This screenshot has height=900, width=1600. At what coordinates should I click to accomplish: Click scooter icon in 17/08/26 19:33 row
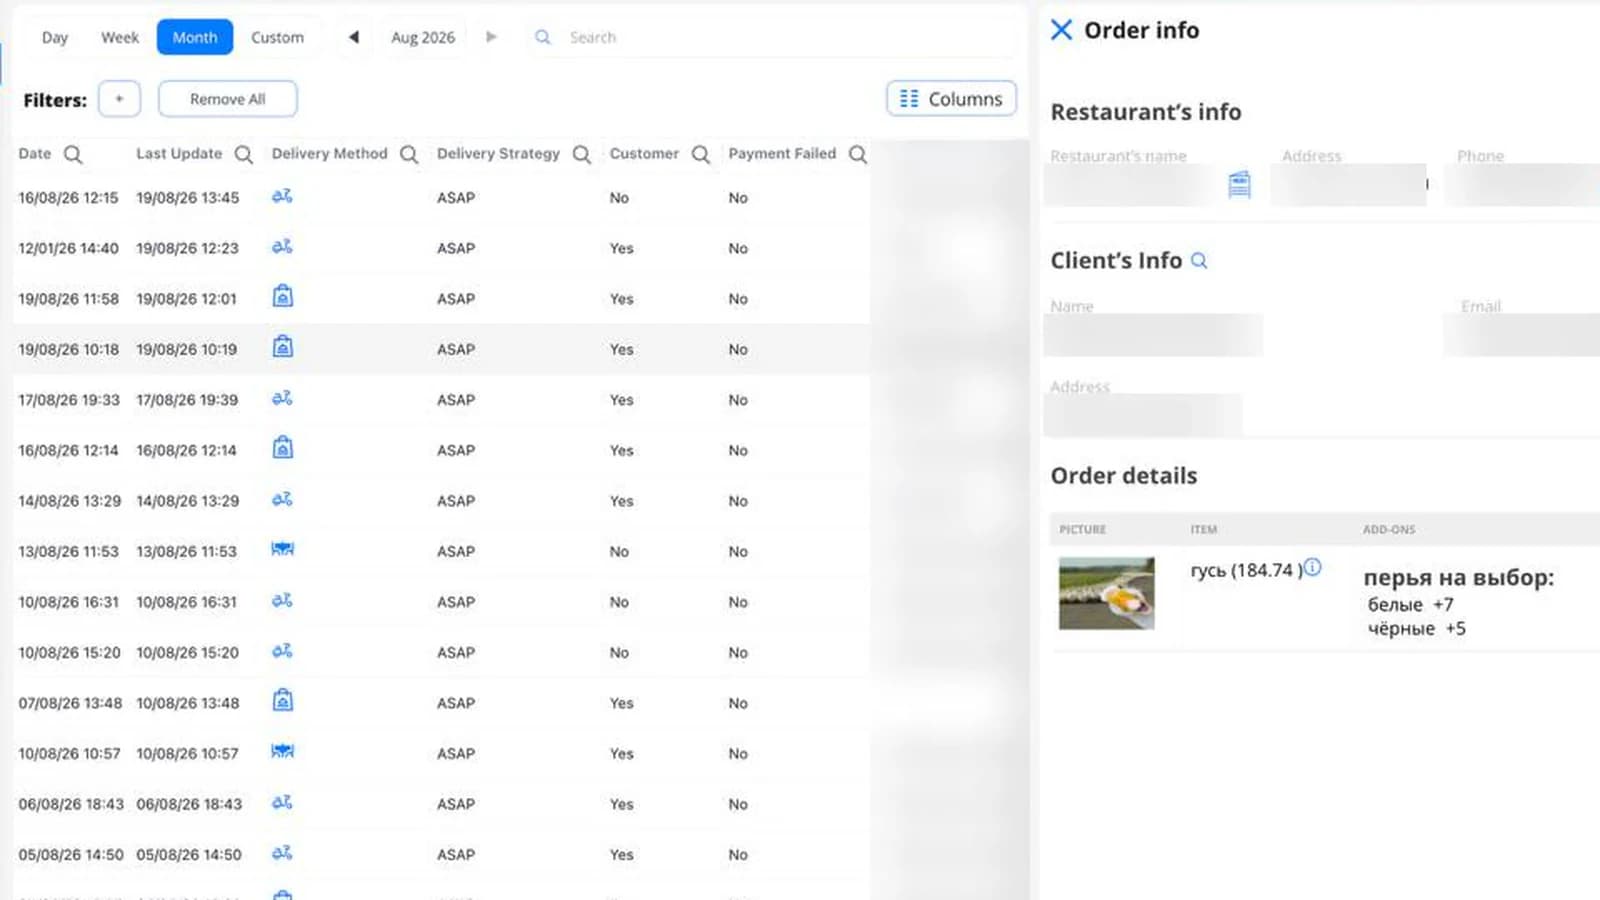[282, 398]
